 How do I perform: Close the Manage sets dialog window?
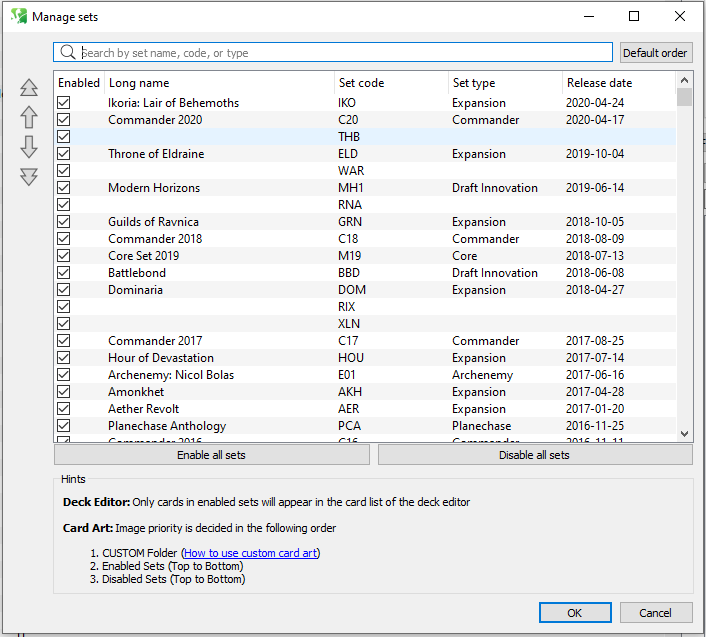point(679,16)
